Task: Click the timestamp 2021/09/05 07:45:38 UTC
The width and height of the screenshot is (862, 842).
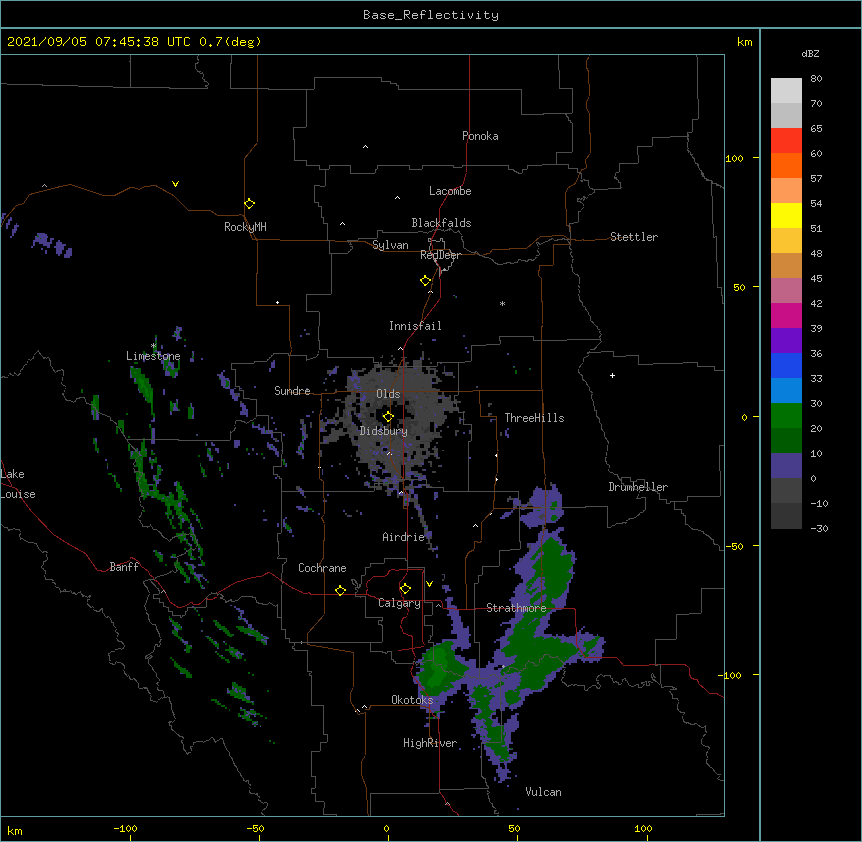Action: point(99,42)
